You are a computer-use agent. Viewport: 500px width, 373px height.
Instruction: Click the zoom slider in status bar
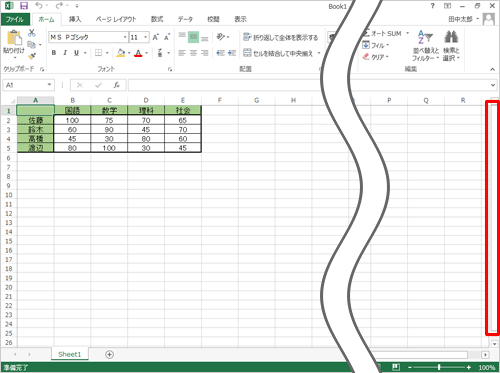tap(439, 367)
